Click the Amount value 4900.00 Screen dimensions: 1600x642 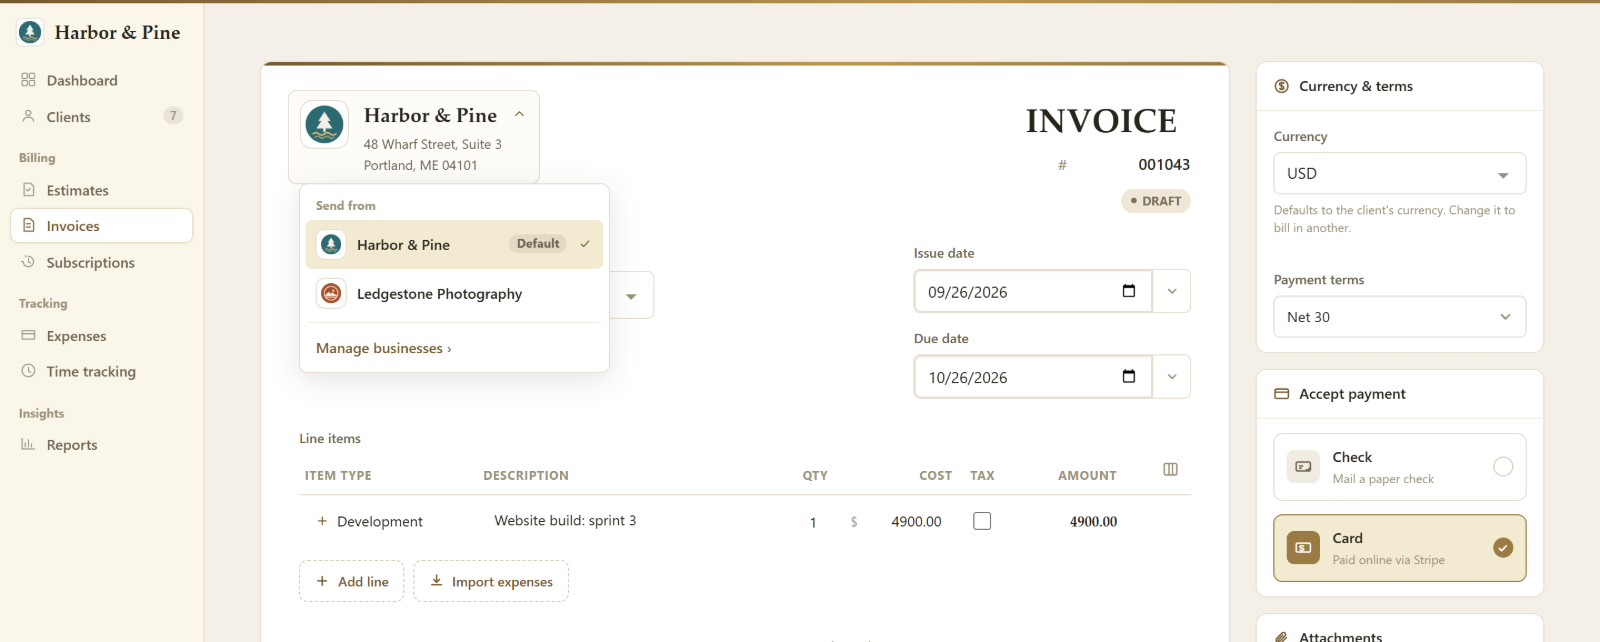(x=1093, y=521)
